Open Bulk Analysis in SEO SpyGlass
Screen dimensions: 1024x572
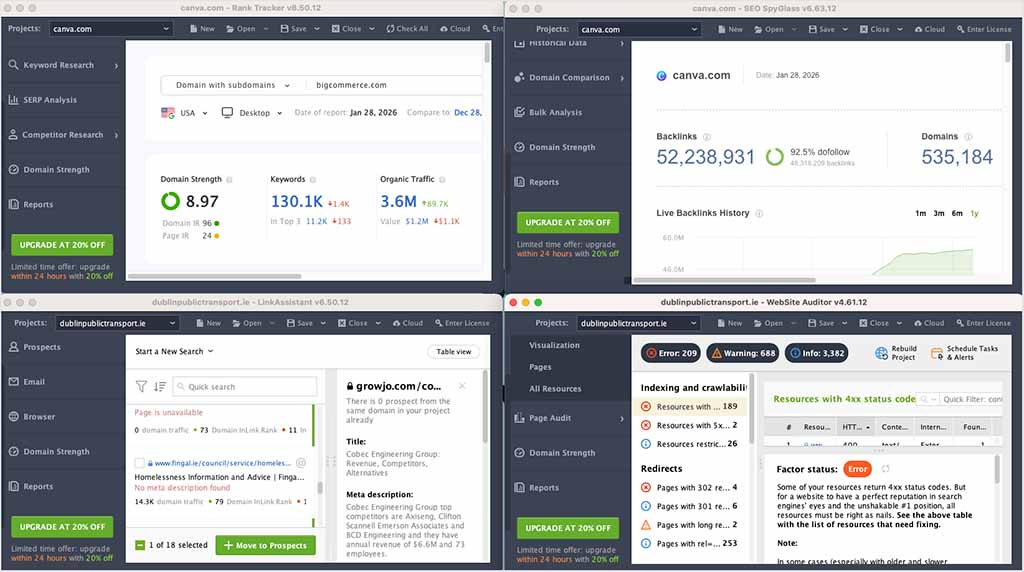(549, 112)
